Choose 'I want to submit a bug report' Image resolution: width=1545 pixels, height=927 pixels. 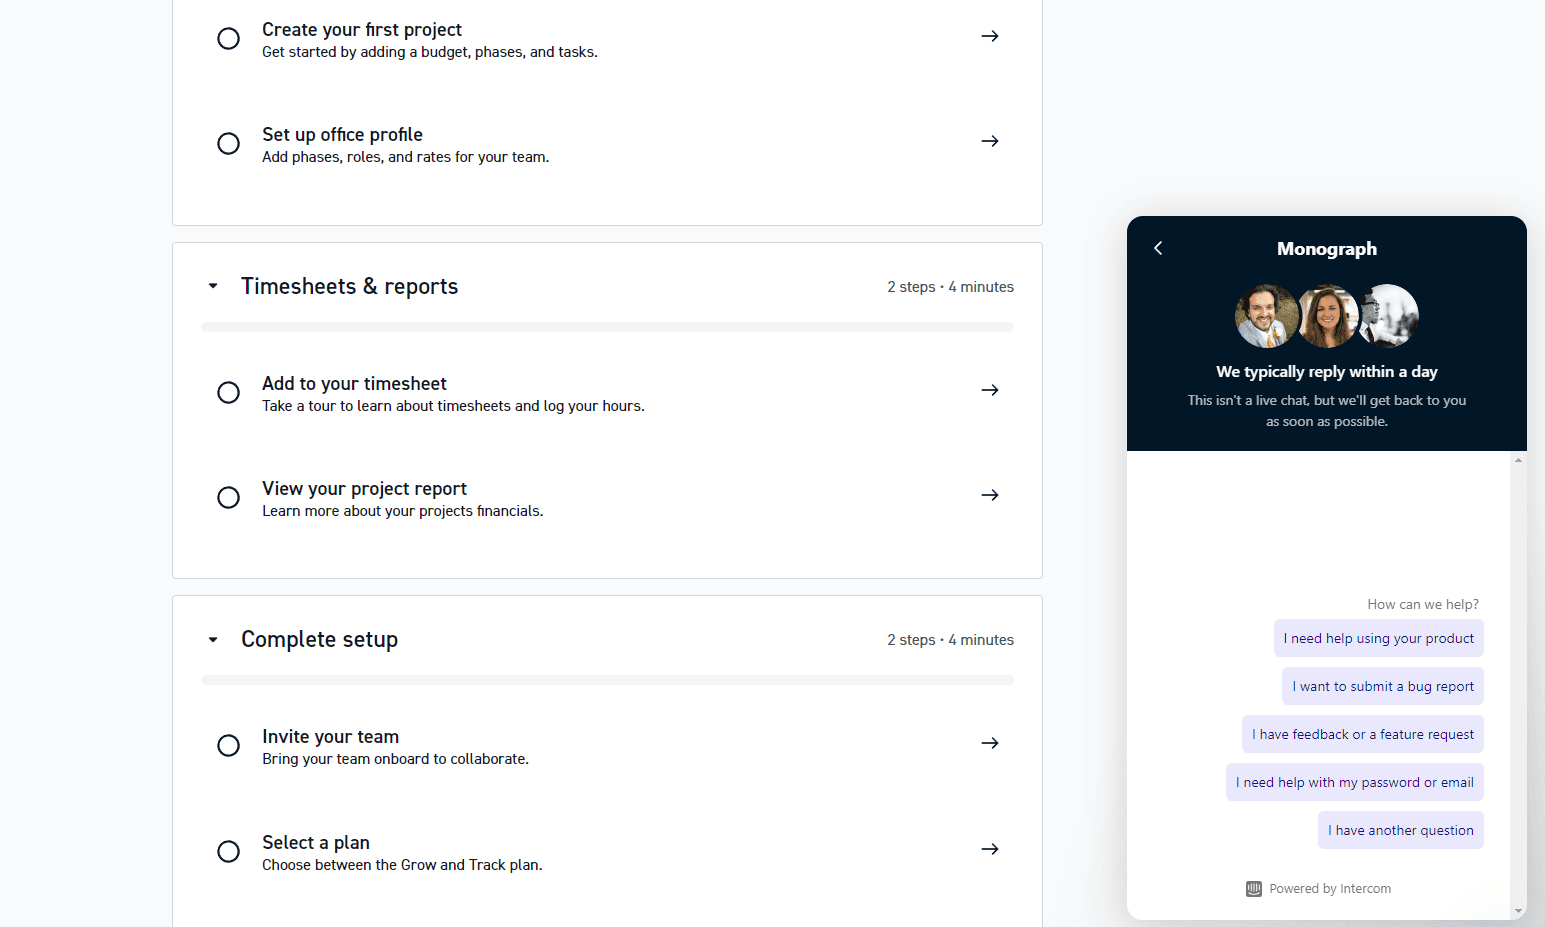coord(1382,686)
